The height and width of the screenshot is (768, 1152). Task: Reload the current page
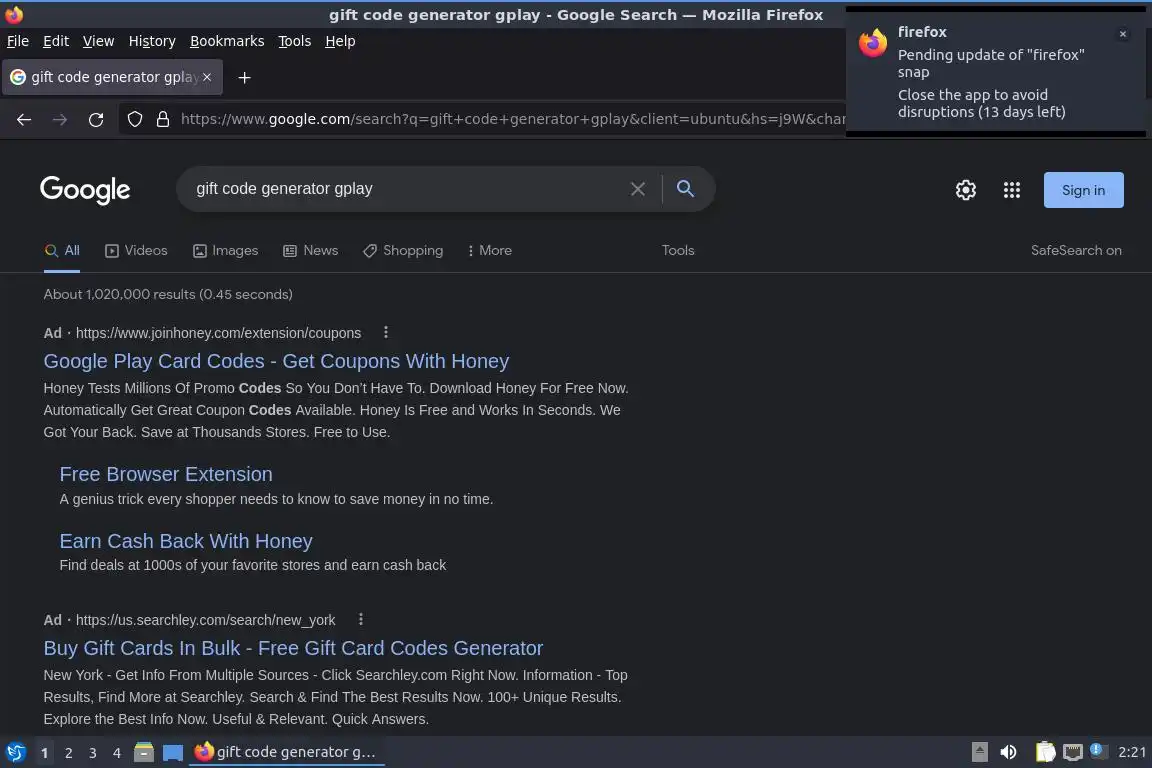coord(96,120)
